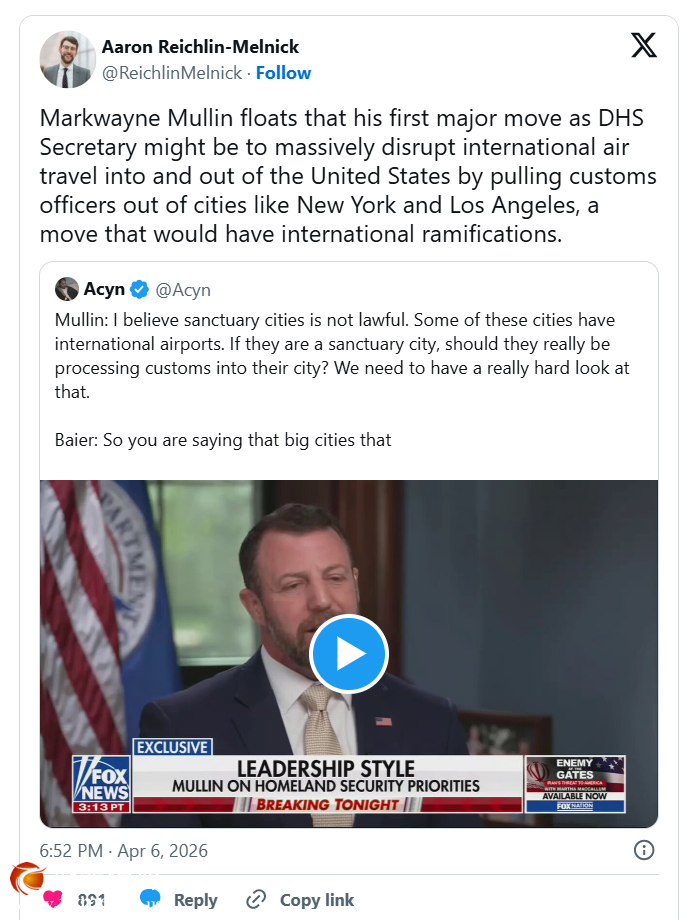Click the Copy link text
Viewport: 696px width, 920px height.
pos(316,900)
